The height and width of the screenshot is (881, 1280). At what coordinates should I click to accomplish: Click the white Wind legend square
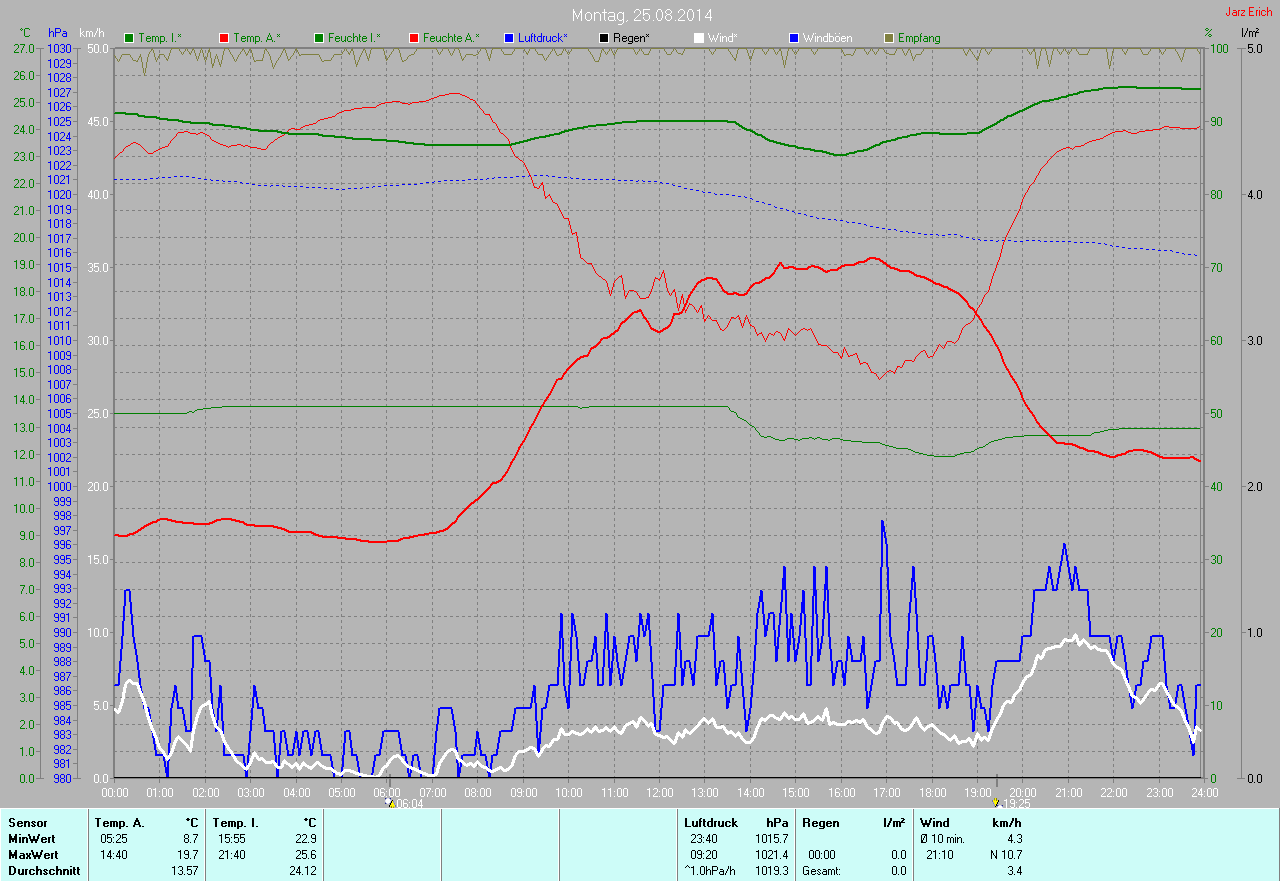699,38
